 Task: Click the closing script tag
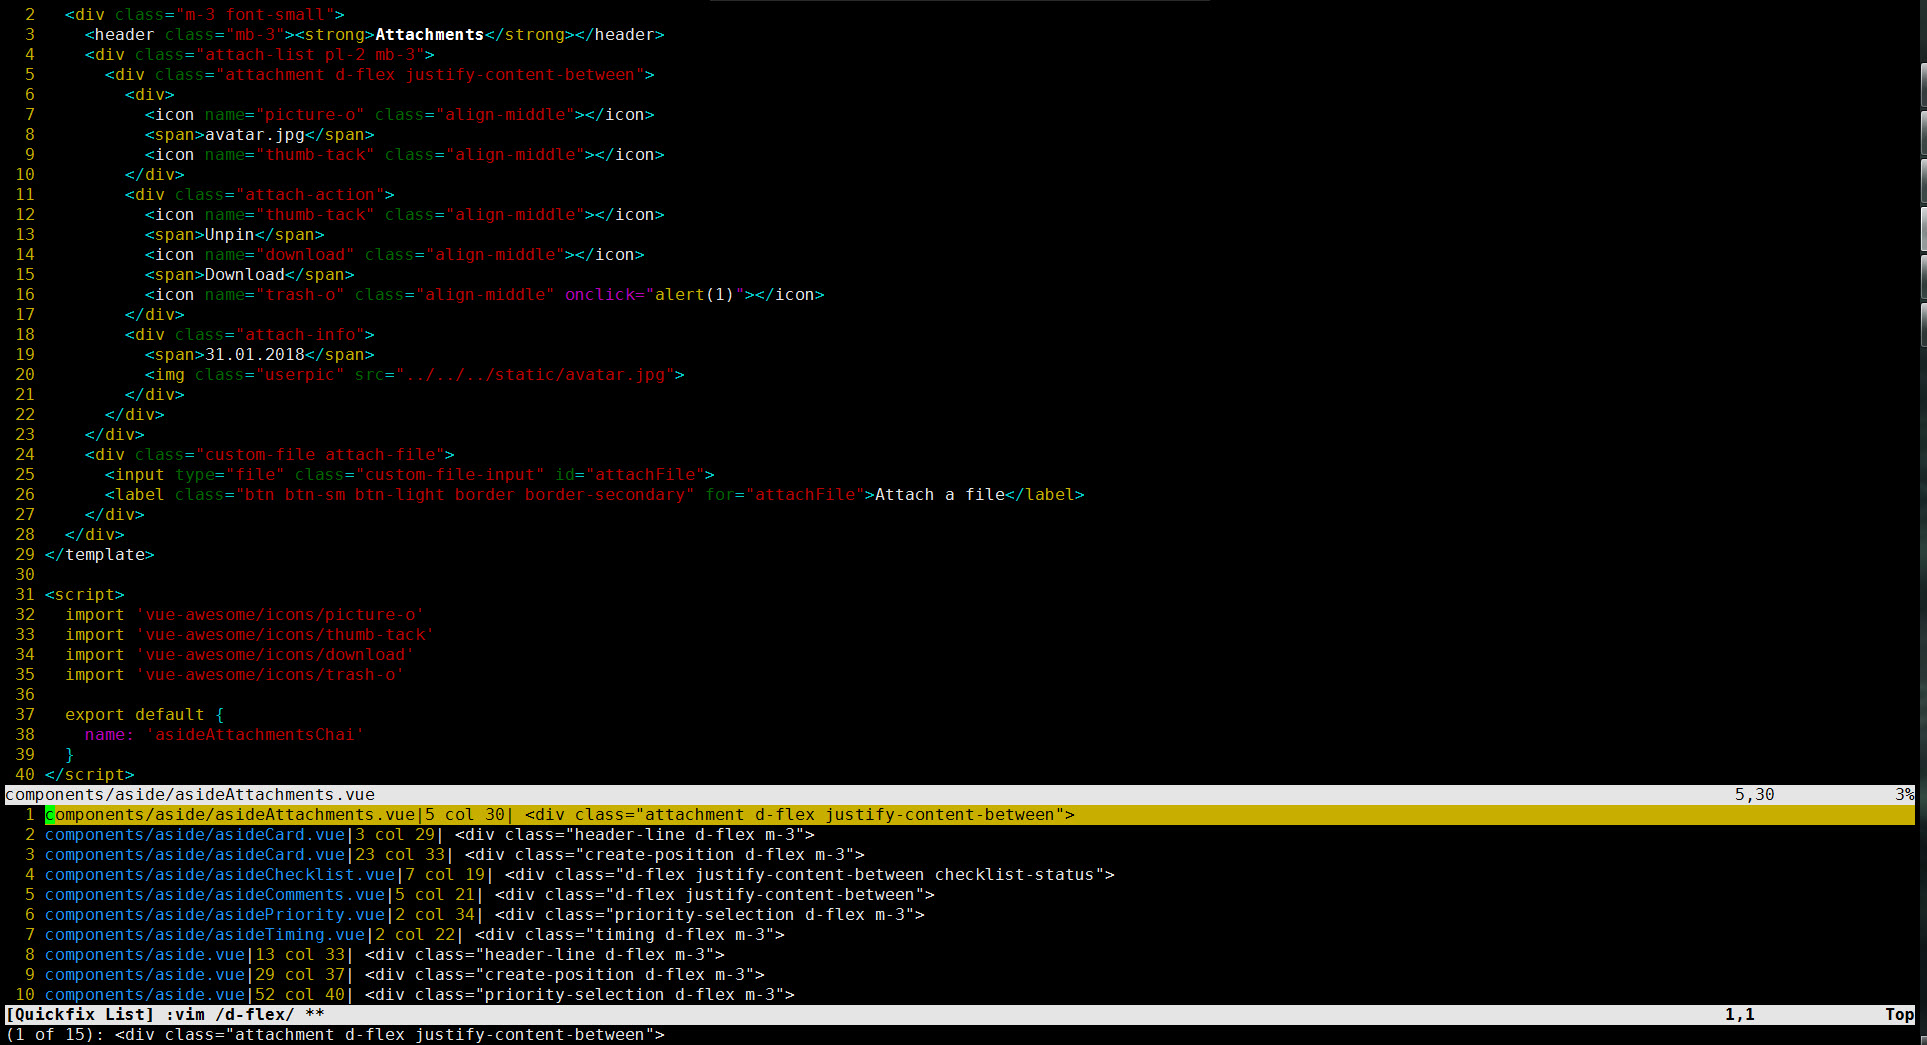[x=90, y=775]
